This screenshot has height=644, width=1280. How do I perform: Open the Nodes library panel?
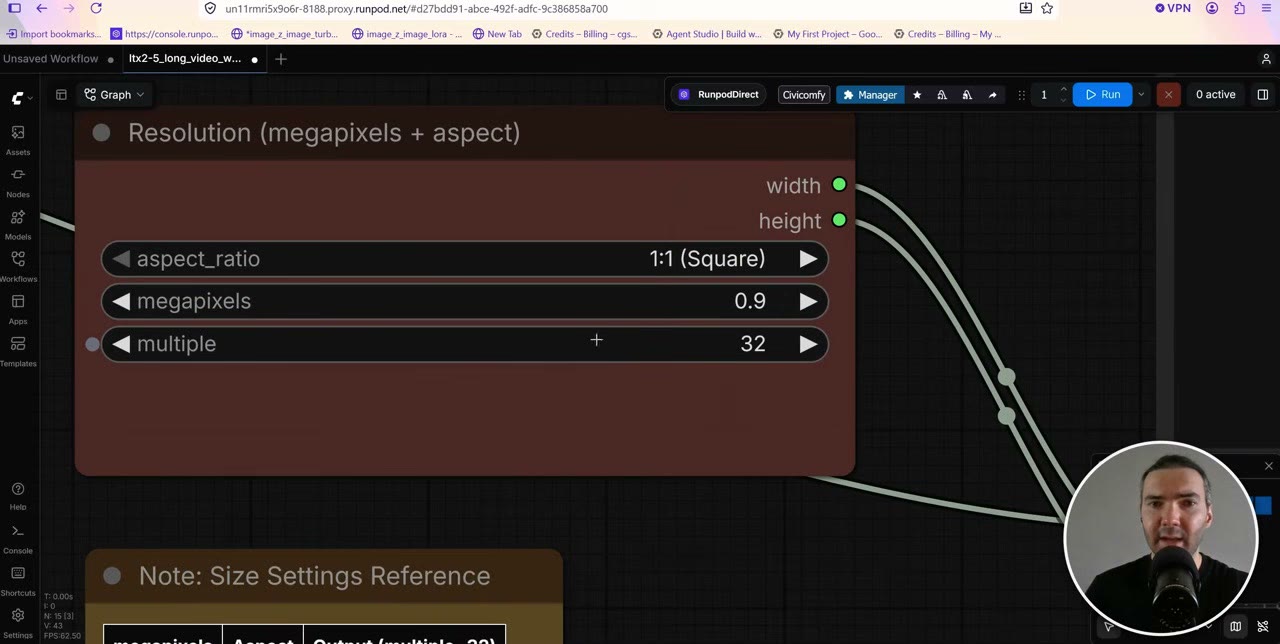click(18, 181)
